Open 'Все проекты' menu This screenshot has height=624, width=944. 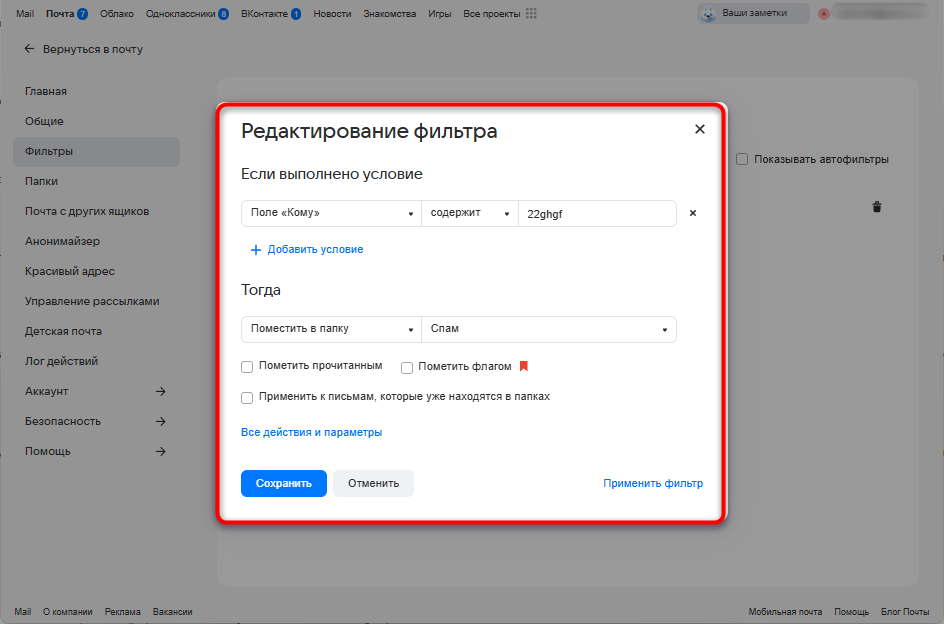pos(492,13)
